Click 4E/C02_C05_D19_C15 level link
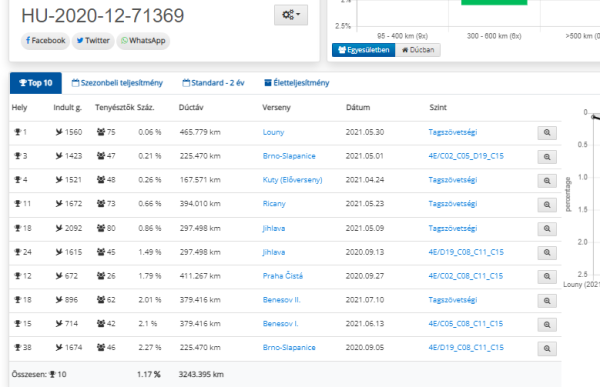This screenshot has width=600, height=387. (x=466, y=156)
